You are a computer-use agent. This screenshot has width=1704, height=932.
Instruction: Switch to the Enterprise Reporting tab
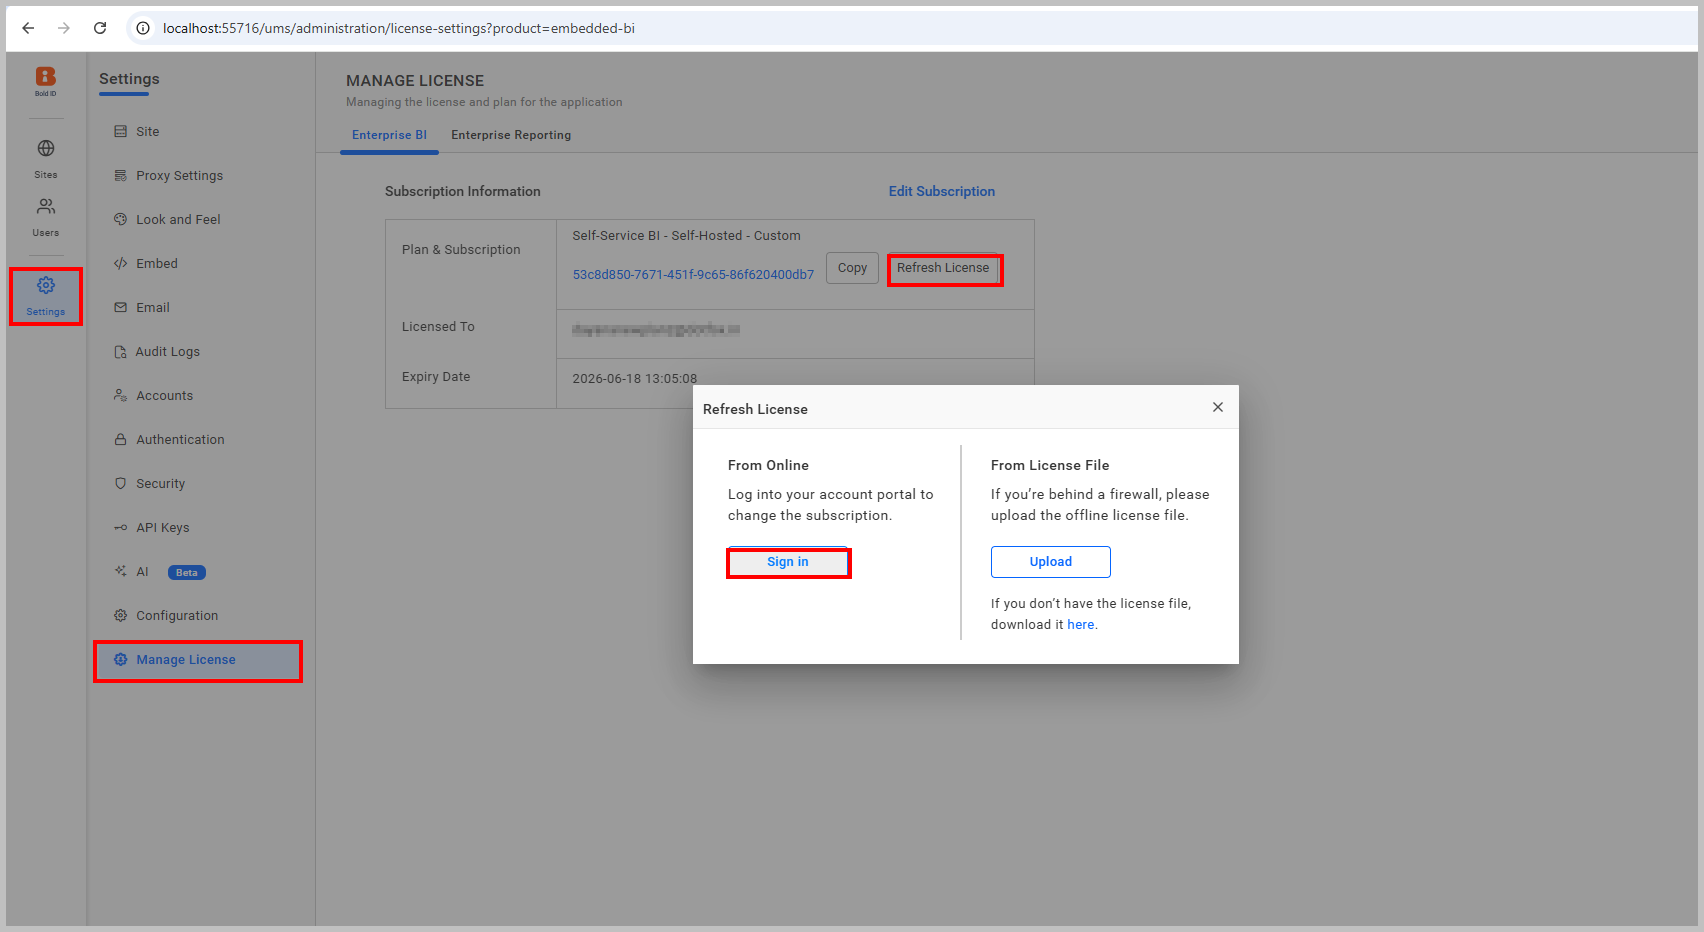click(x=511, y=134)
